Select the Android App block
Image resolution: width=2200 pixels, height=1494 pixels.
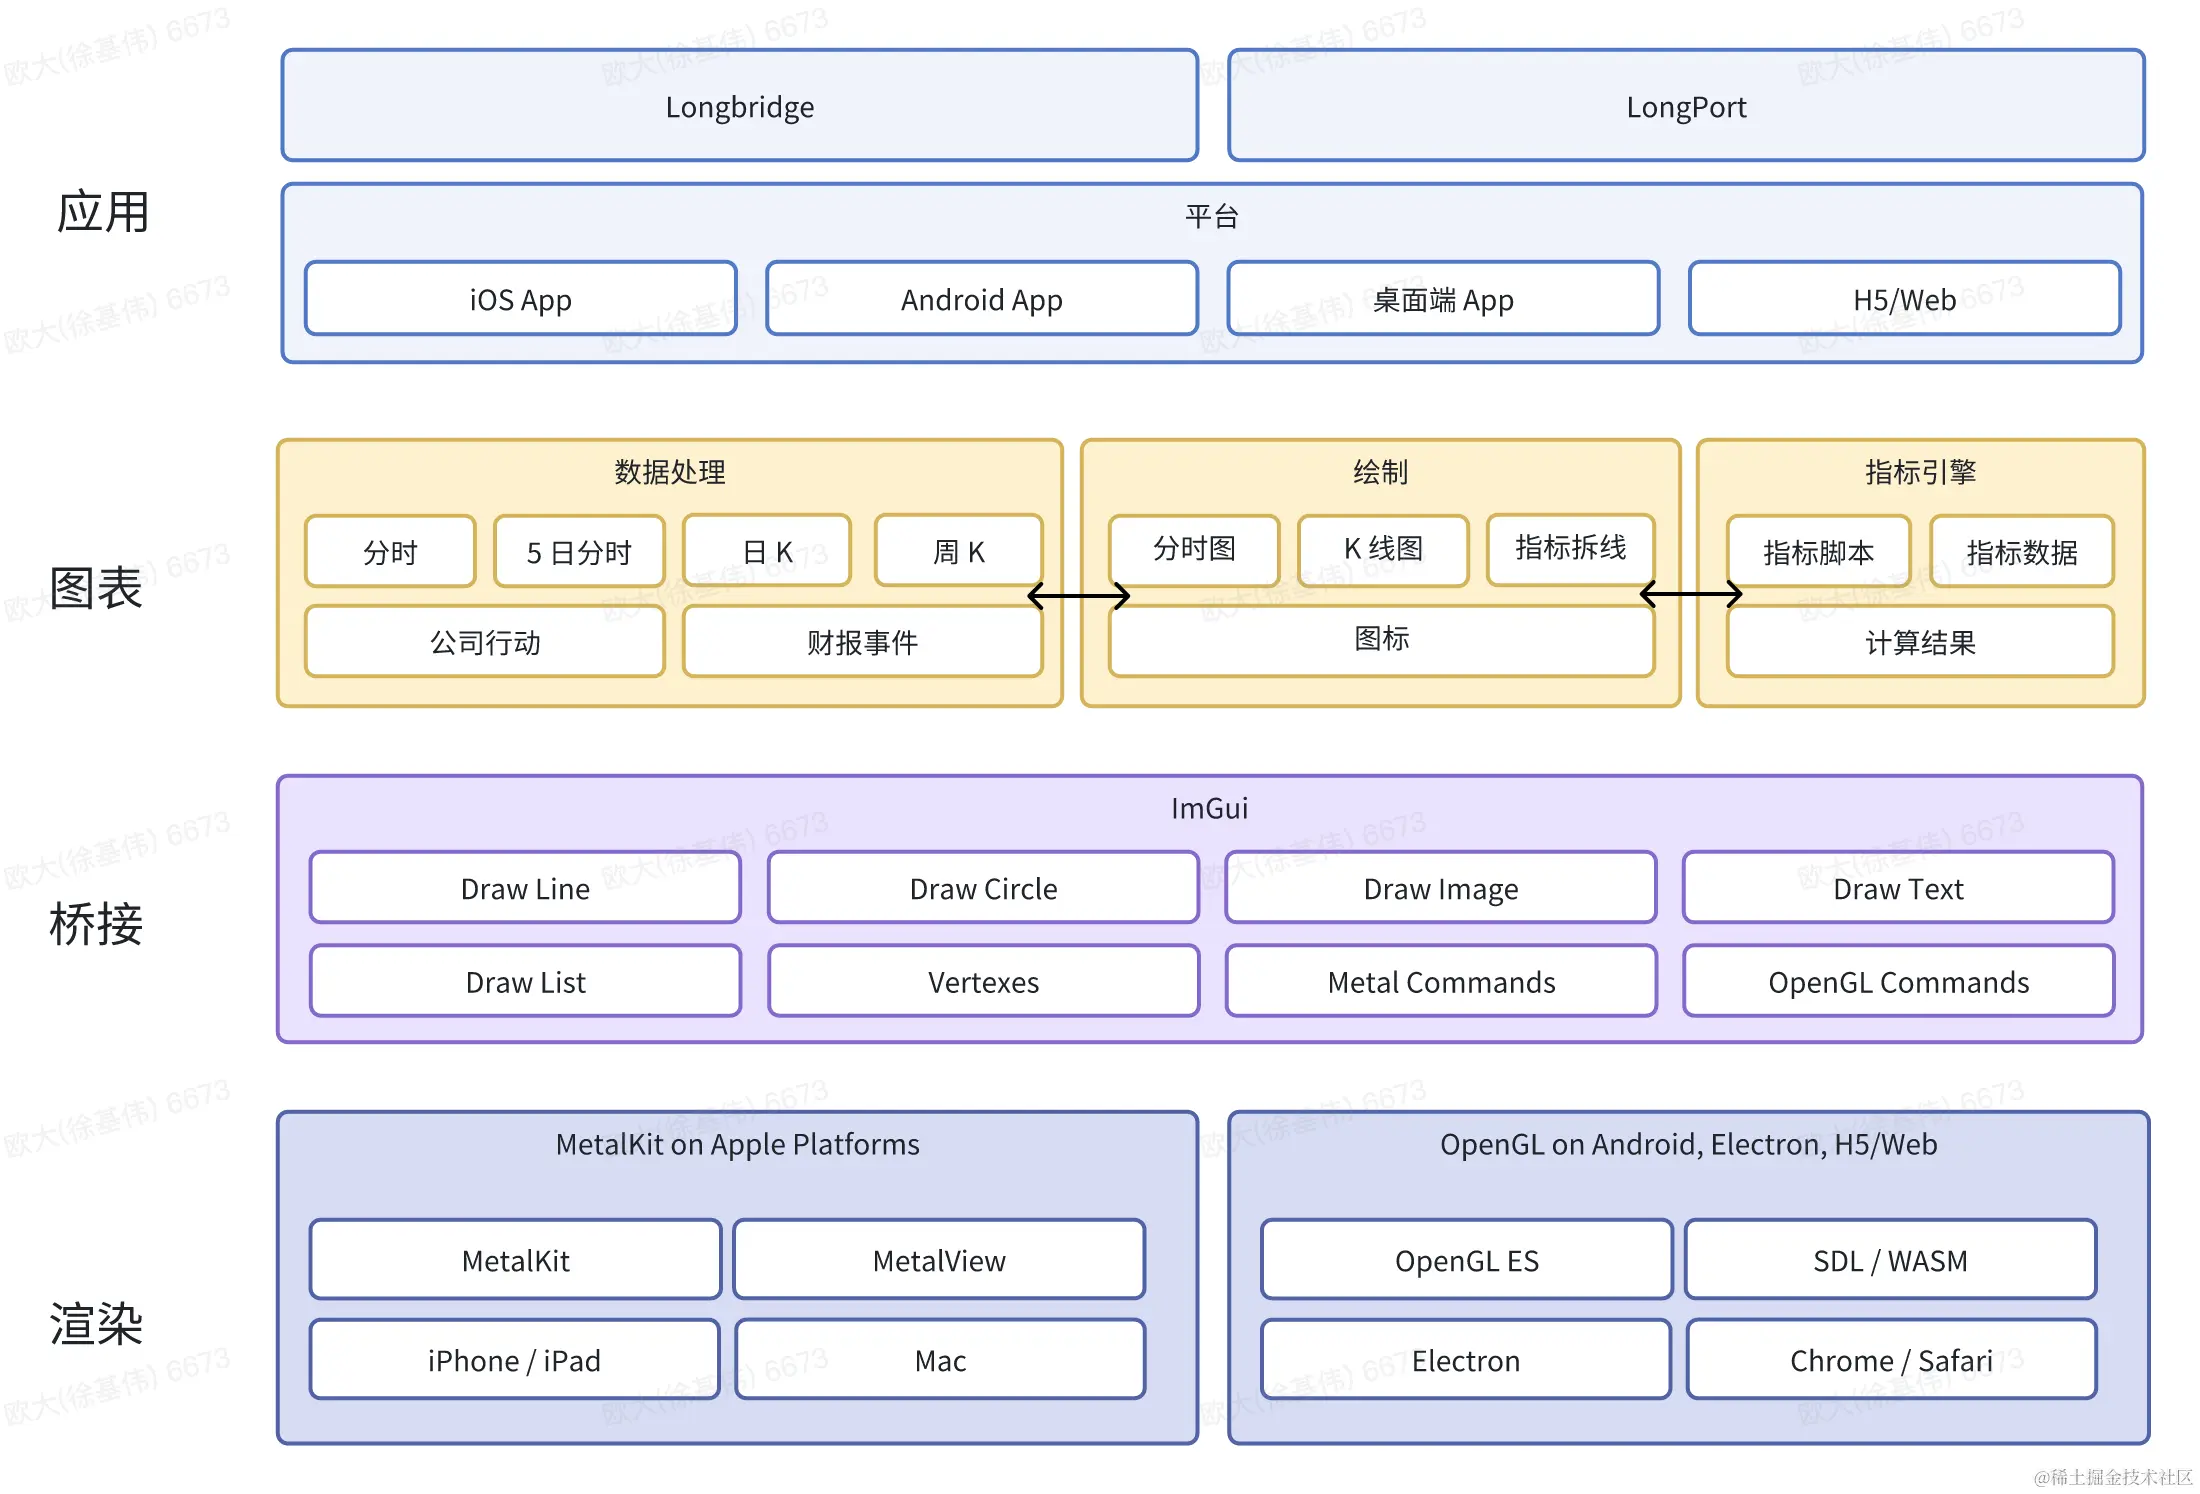(x=981, y=299)
